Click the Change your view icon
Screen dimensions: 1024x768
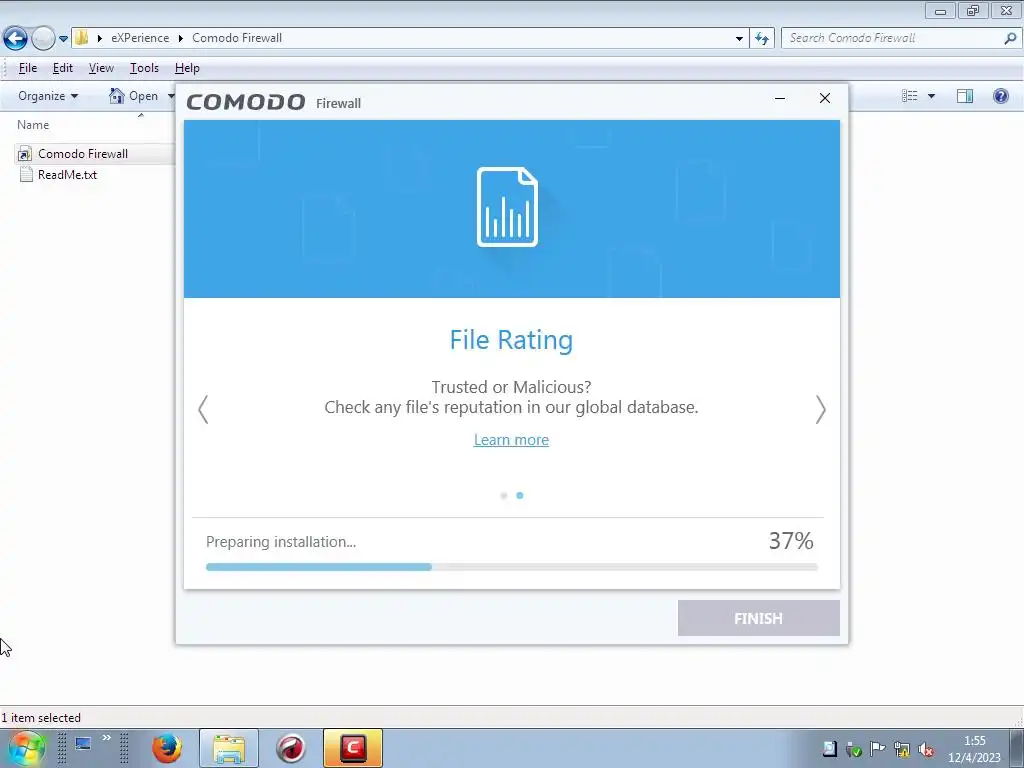910,96
